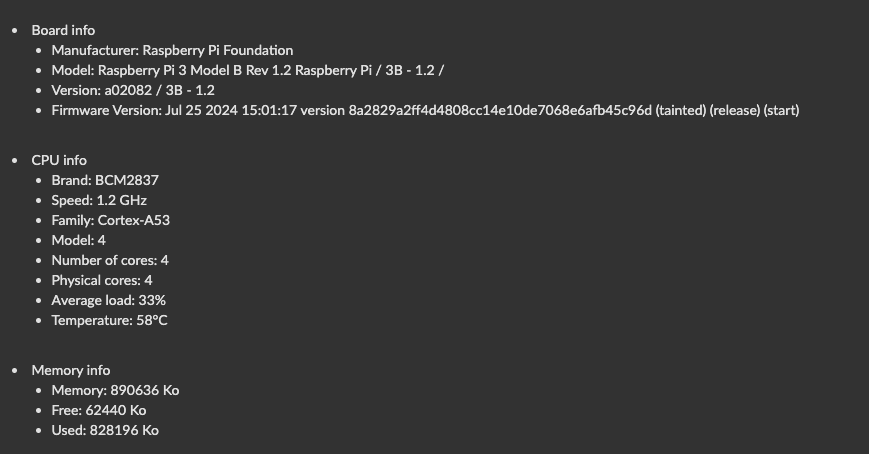This screenshot has height=454, width=869.
Task: Click the CPU Model: 4 entry
Action: (x=79, y=240)
